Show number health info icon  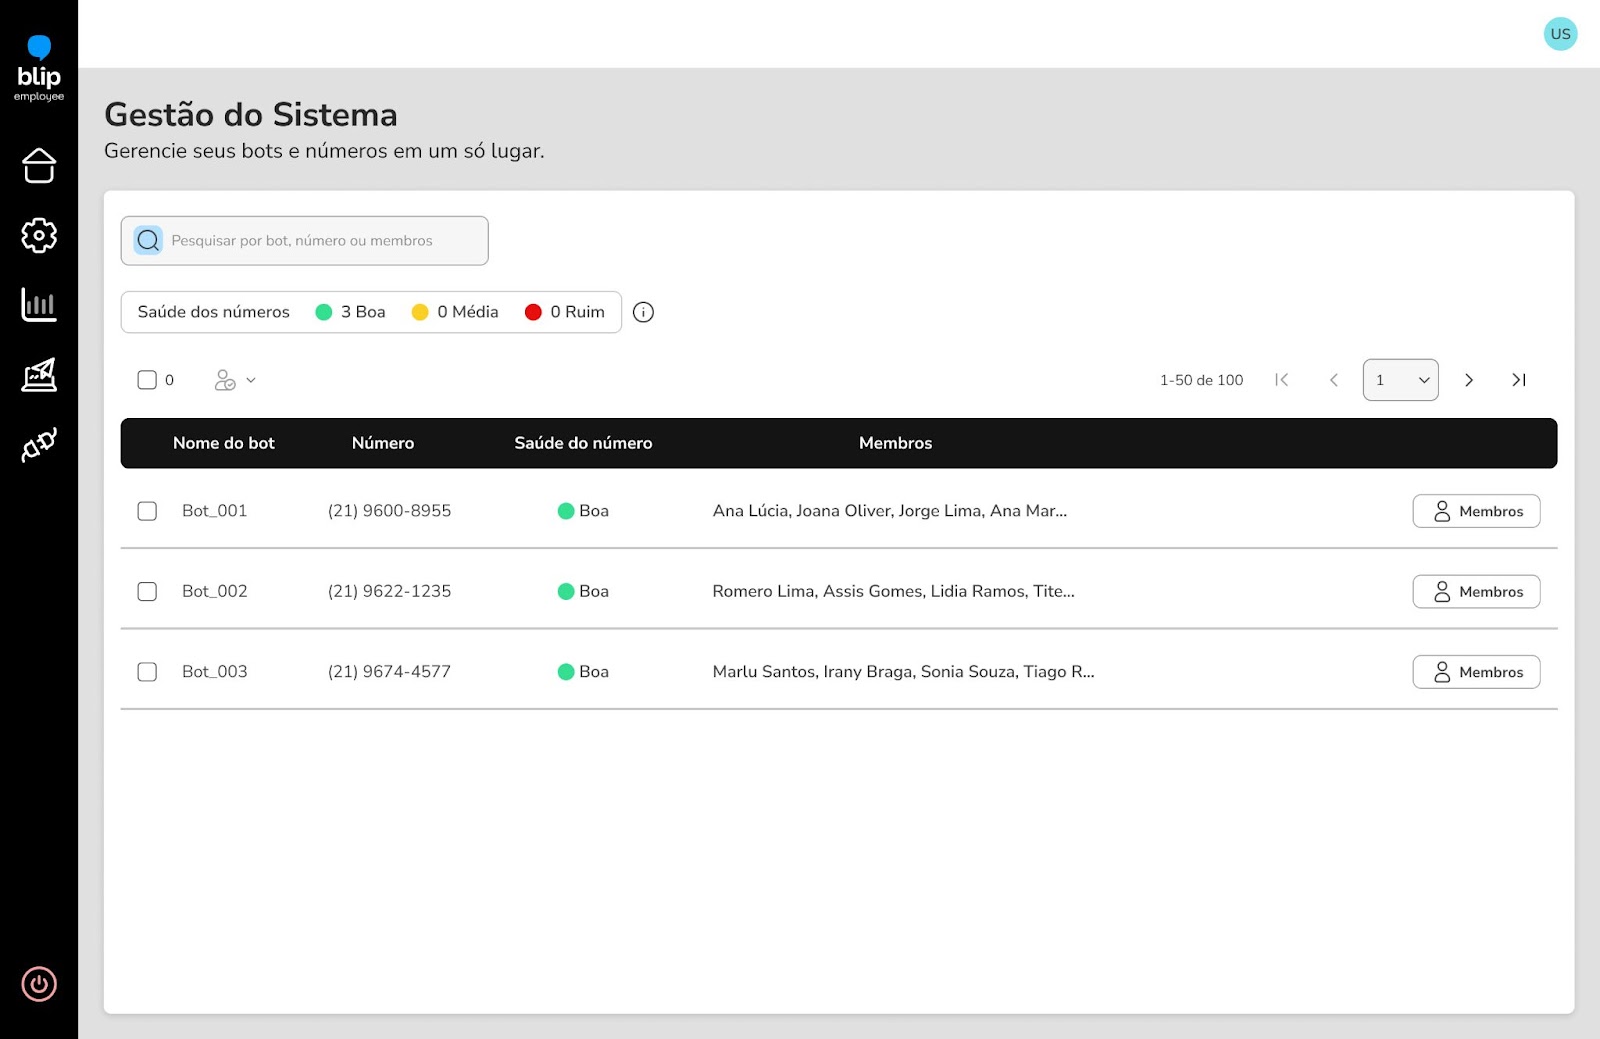pos(644,313)
